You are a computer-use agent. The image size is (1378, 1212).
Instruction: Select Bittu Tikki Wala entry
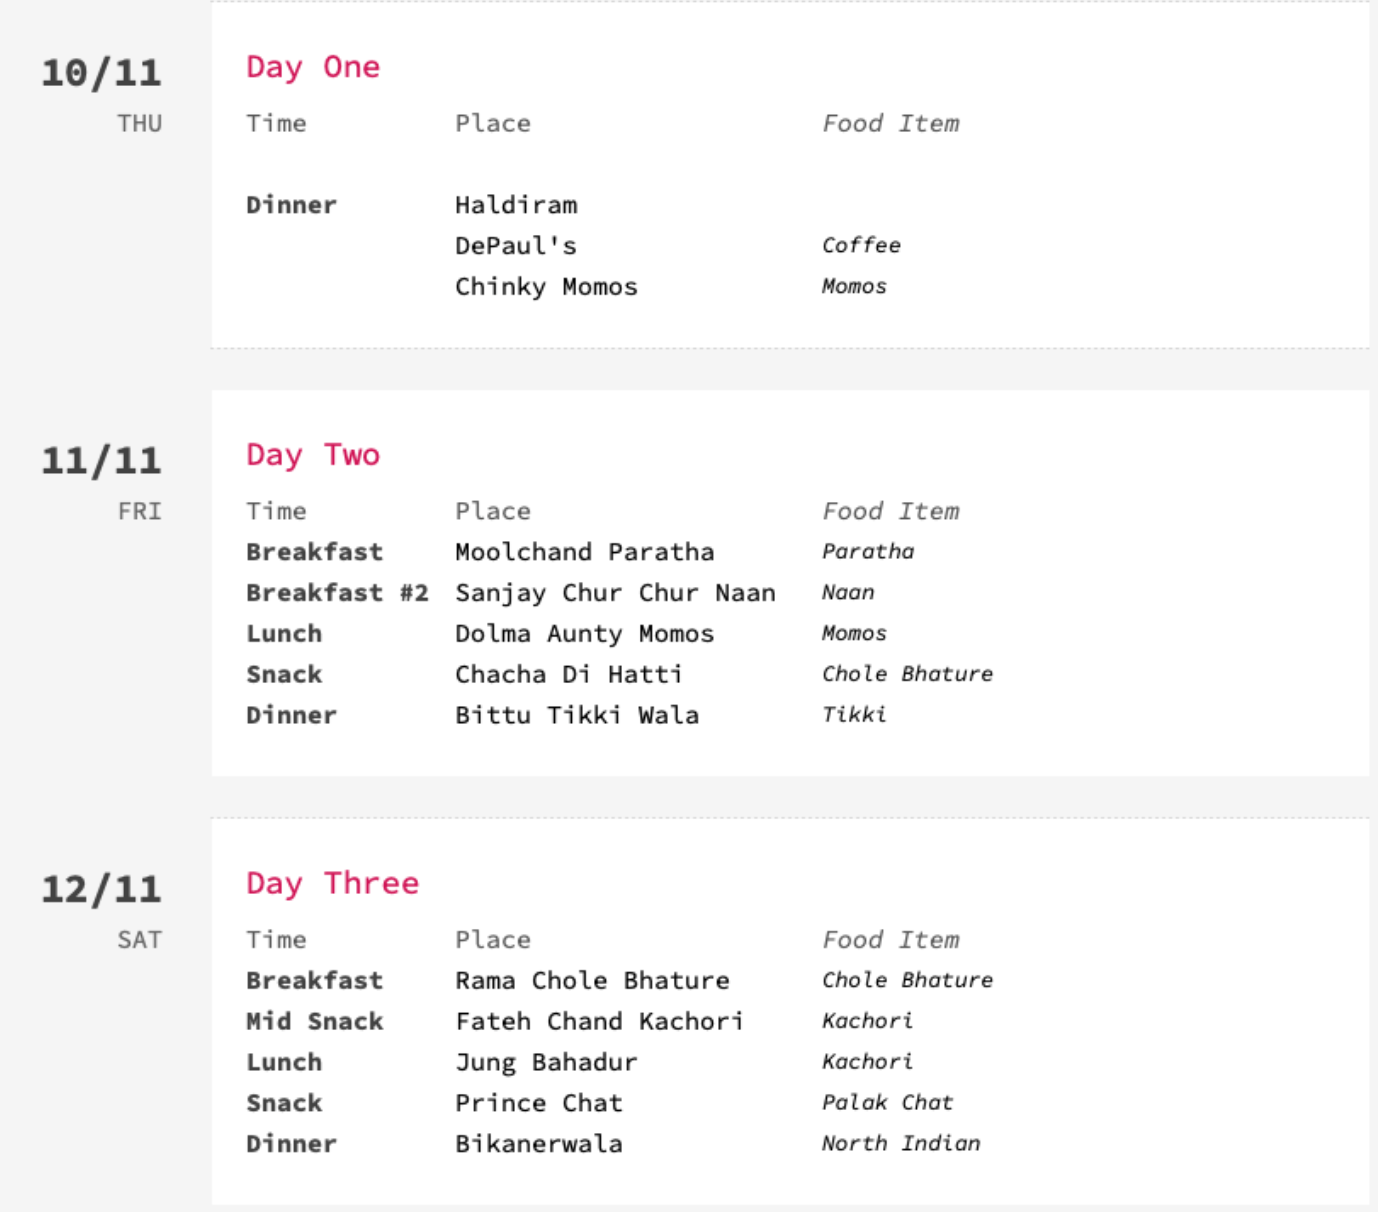(x=577, y=716)
